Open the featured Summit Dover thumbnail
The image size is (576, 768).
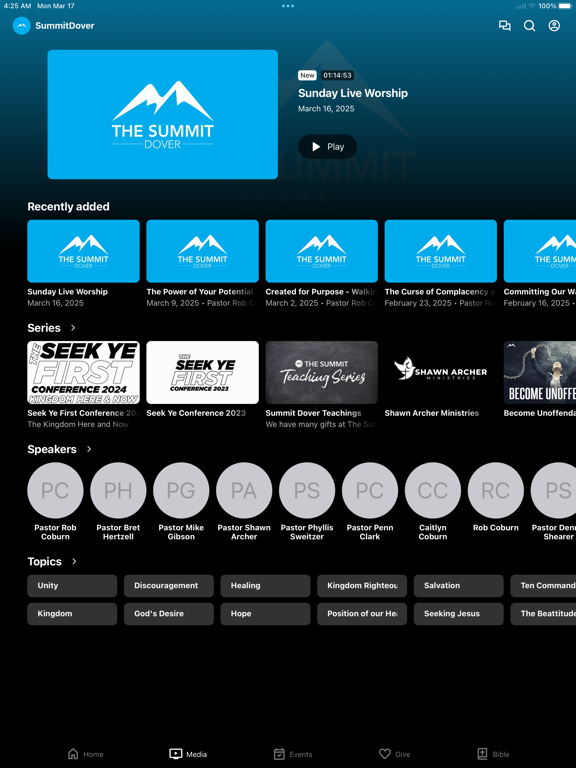point(163,114)
